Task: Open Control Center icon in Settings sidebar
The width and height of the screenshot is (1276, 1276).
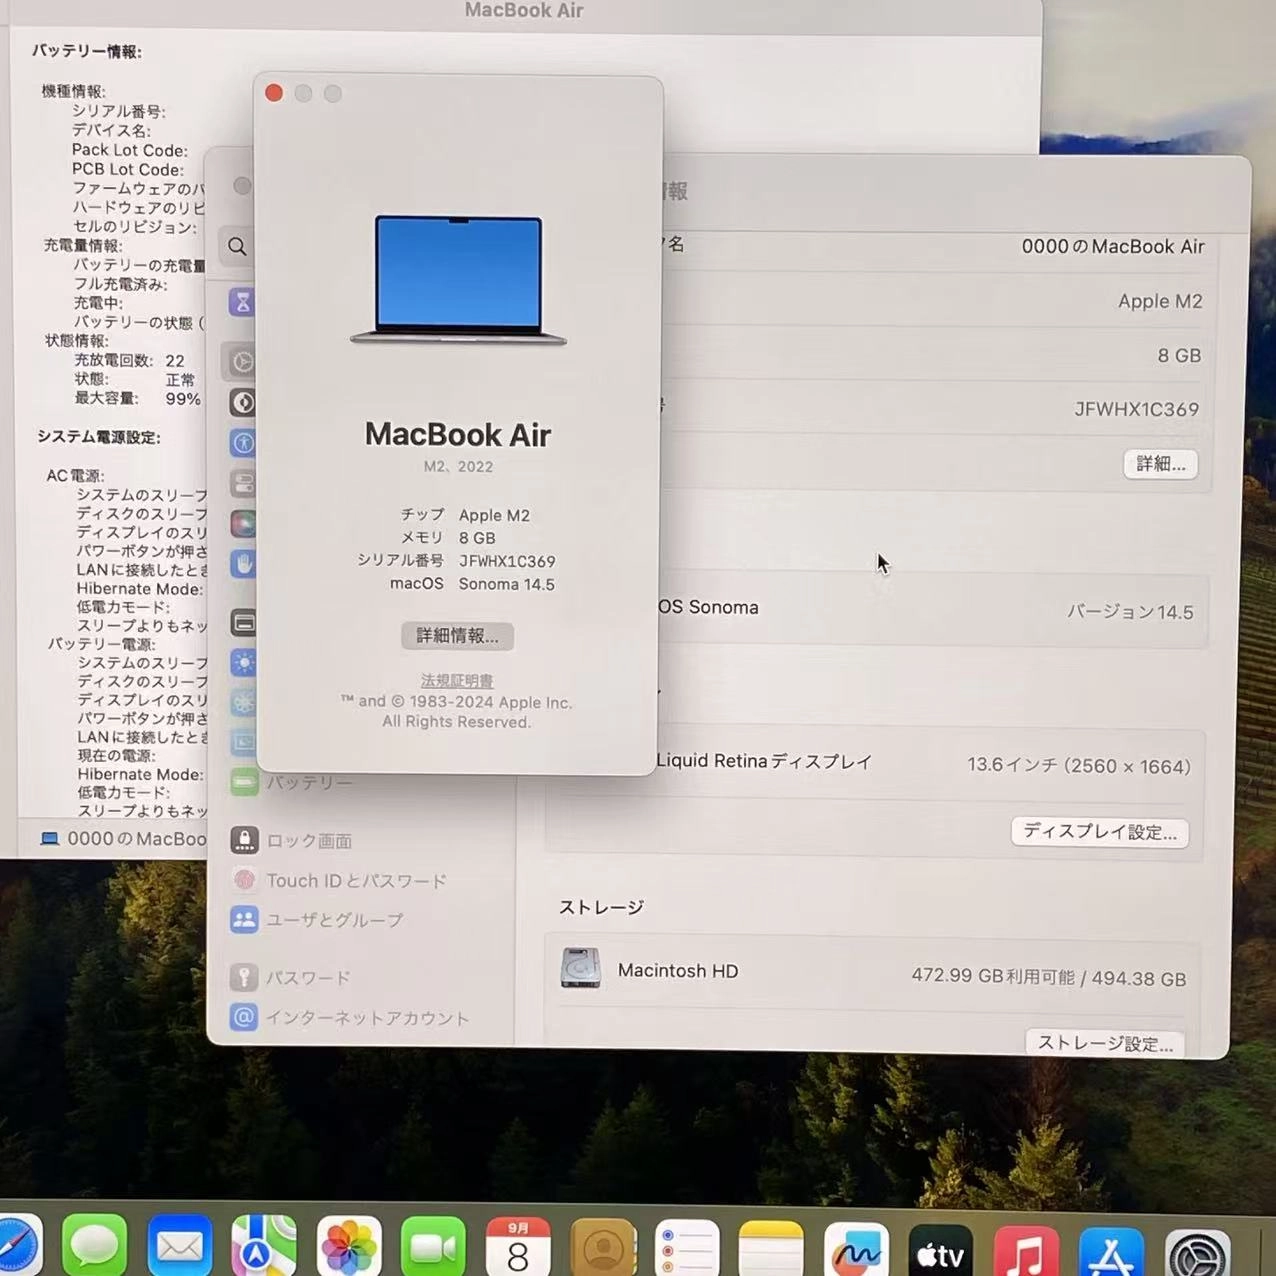Action: point(243,483)
